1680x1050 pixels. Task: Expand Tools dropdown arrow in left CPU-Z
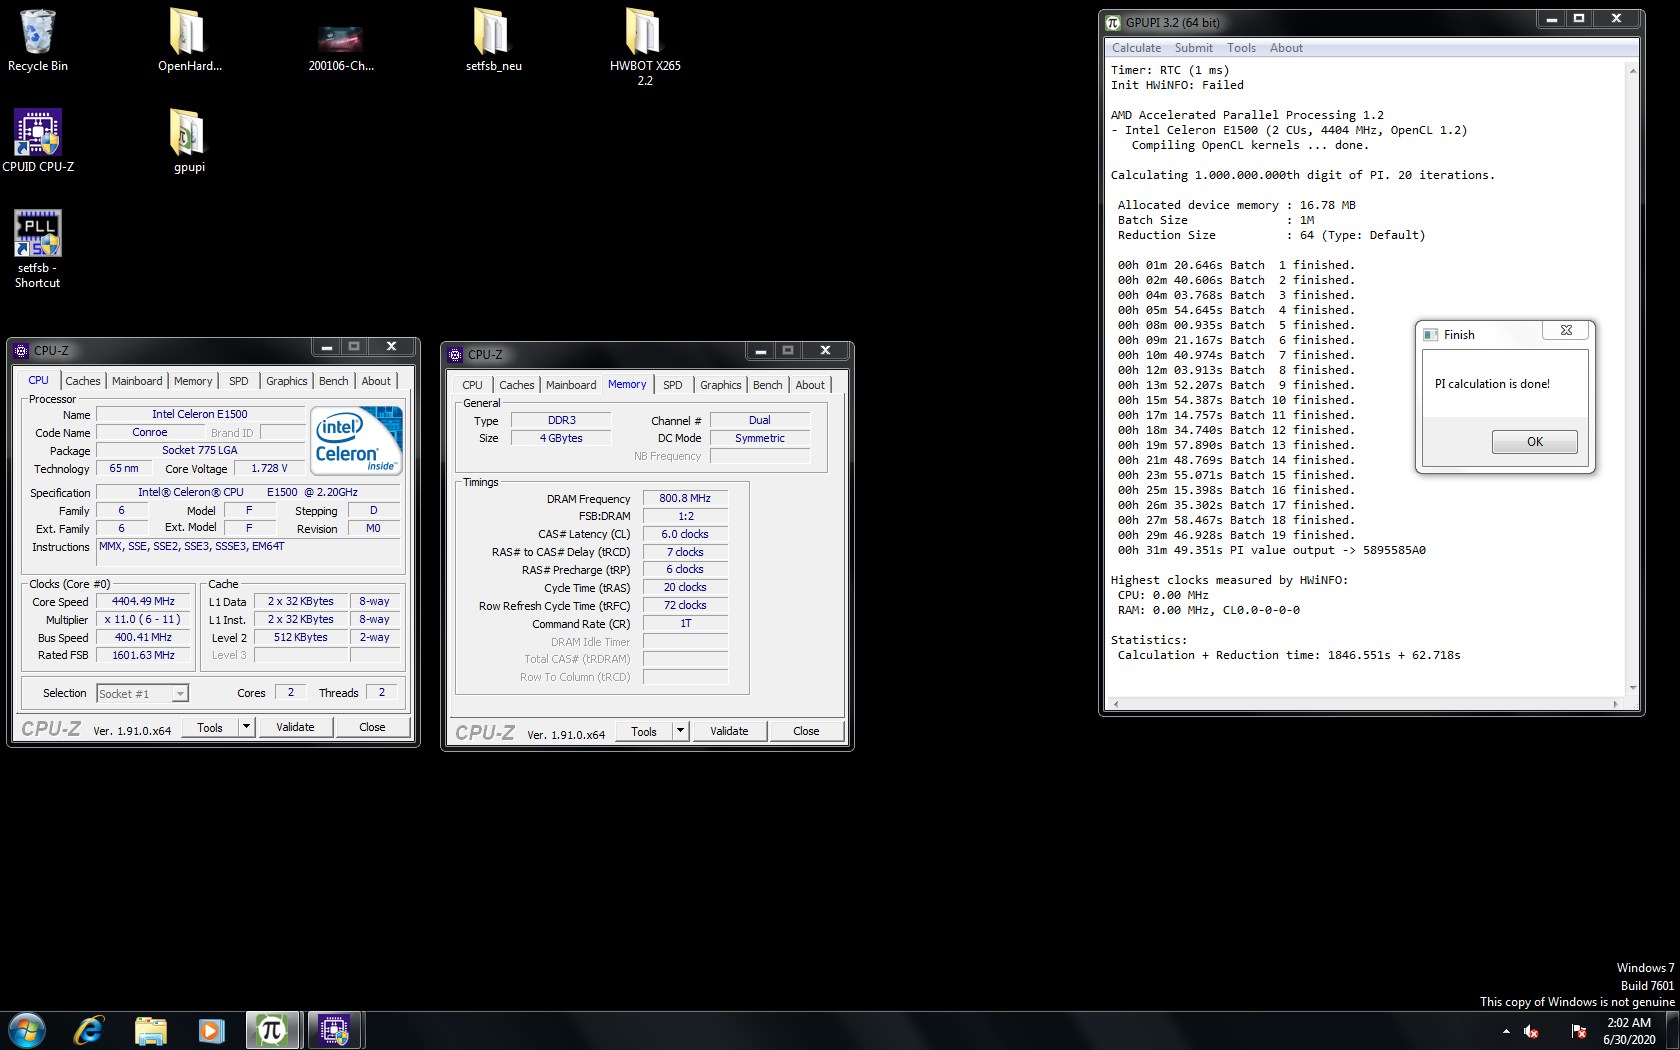tap(246, 727)
